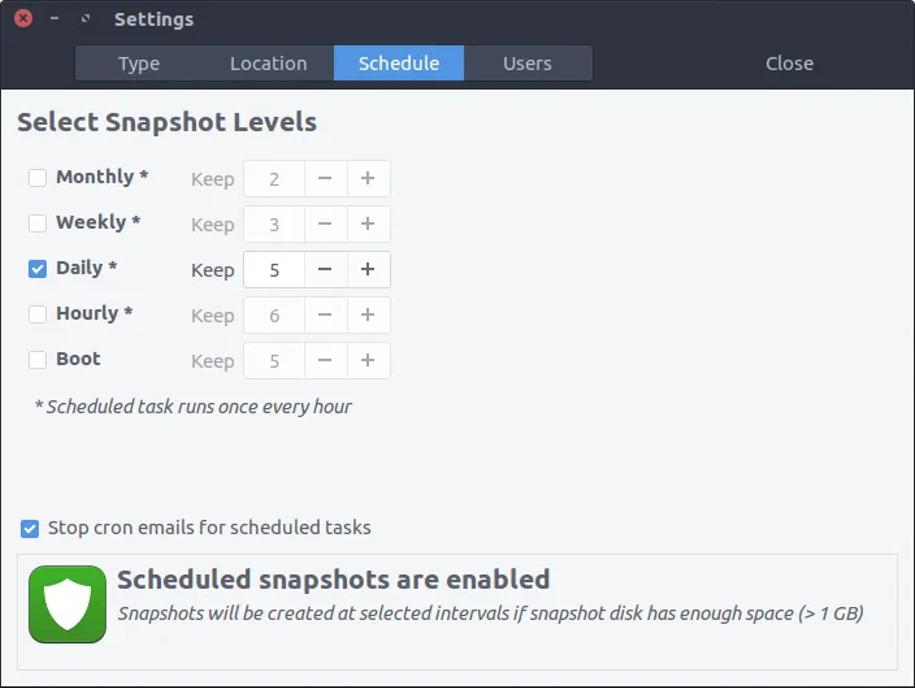This screenshot has height=688, width=915.
Task: Click the snapshot disk space description text
Action: (491, 613)
